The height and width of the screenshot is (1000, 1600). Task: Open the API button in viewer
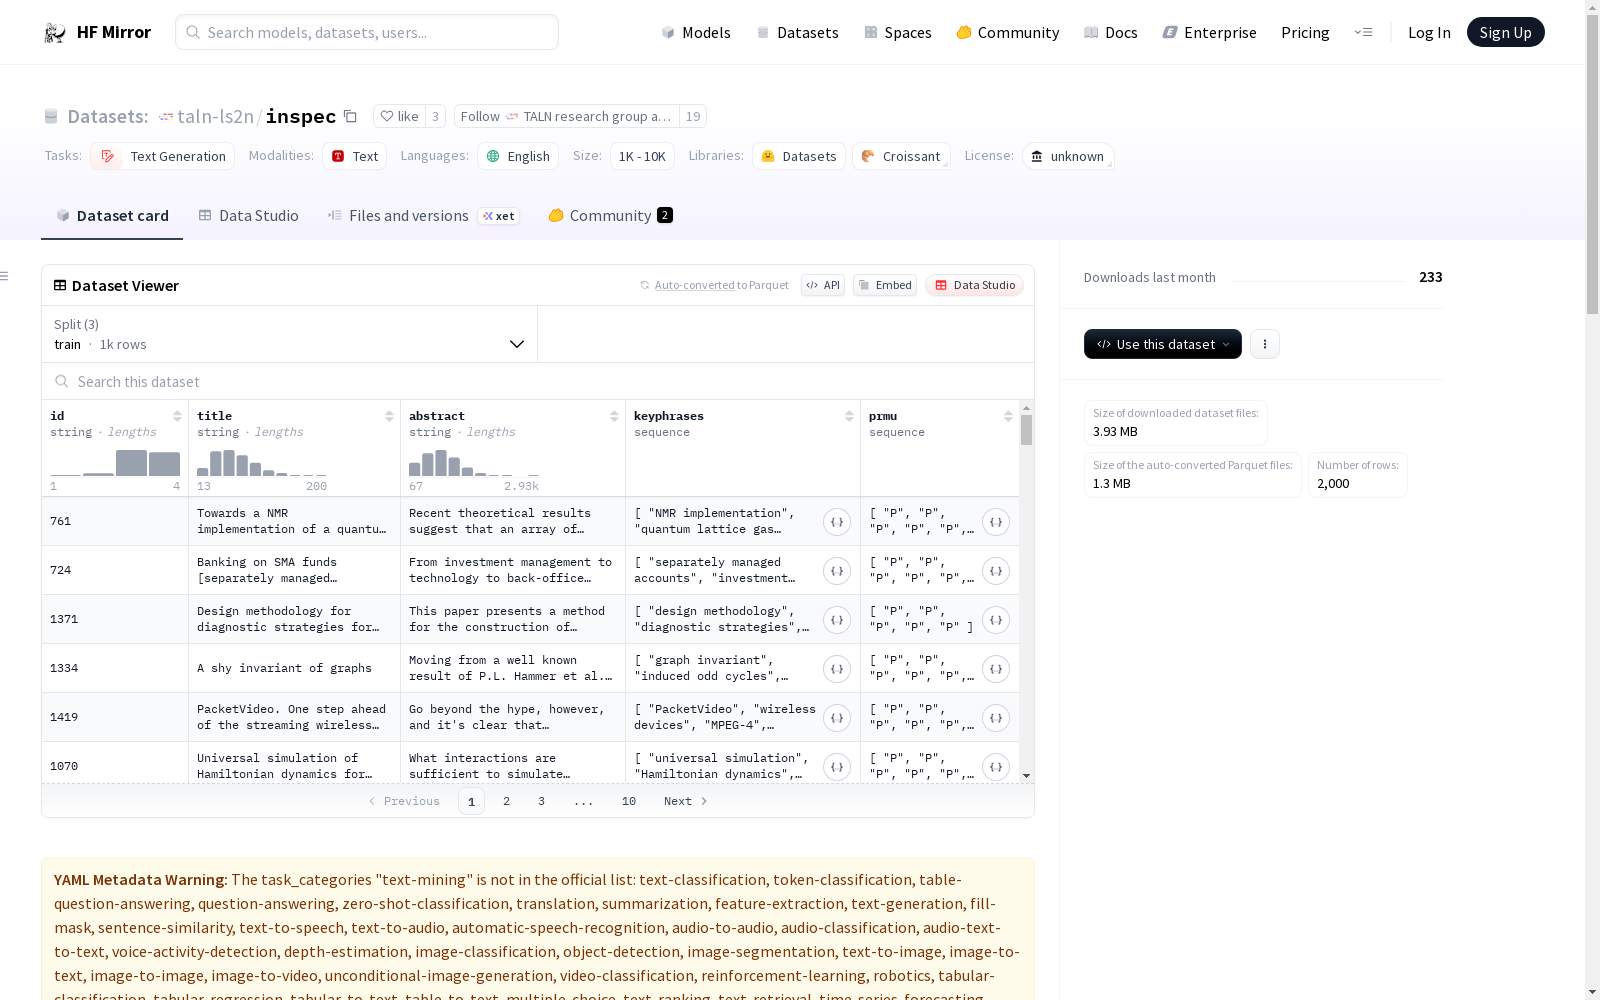tap(823, 285)
